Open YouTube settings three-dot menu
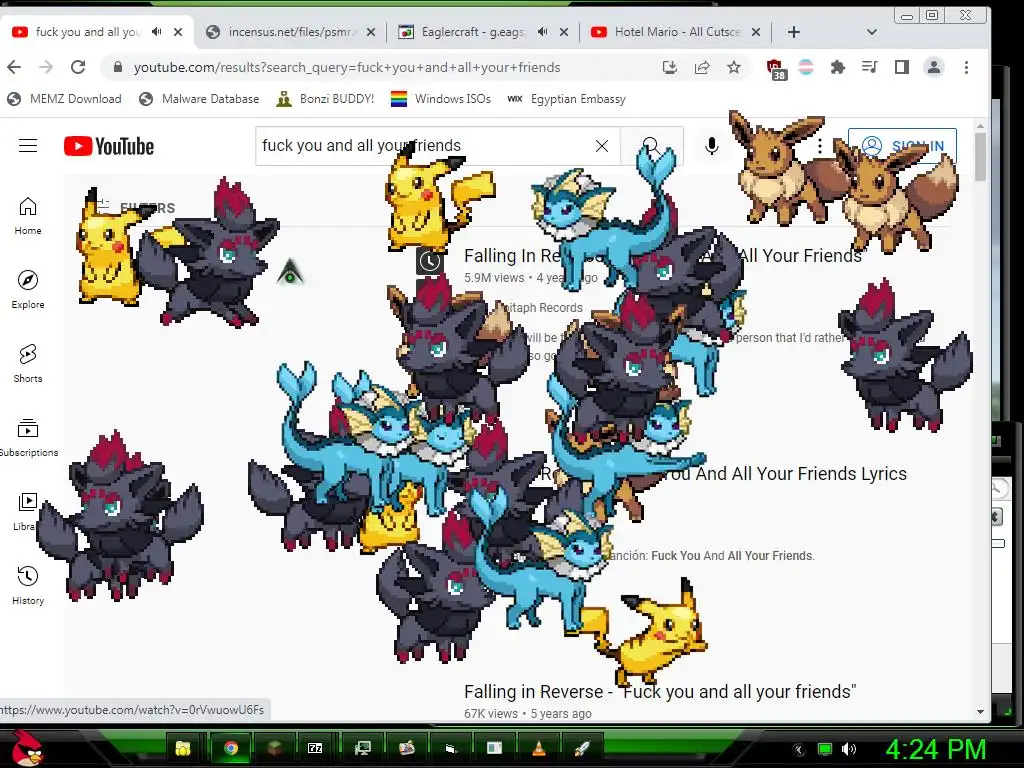 pyautogui.click(x=820, y=146)
